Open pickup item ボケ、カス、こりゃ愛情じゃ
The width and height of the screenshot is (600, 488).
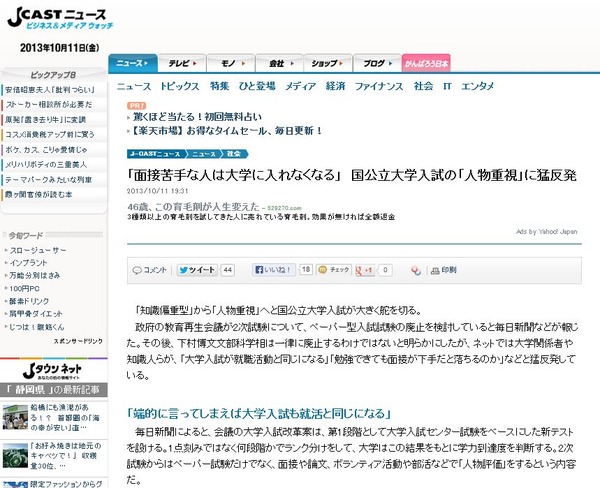click(x=46, y=150)
